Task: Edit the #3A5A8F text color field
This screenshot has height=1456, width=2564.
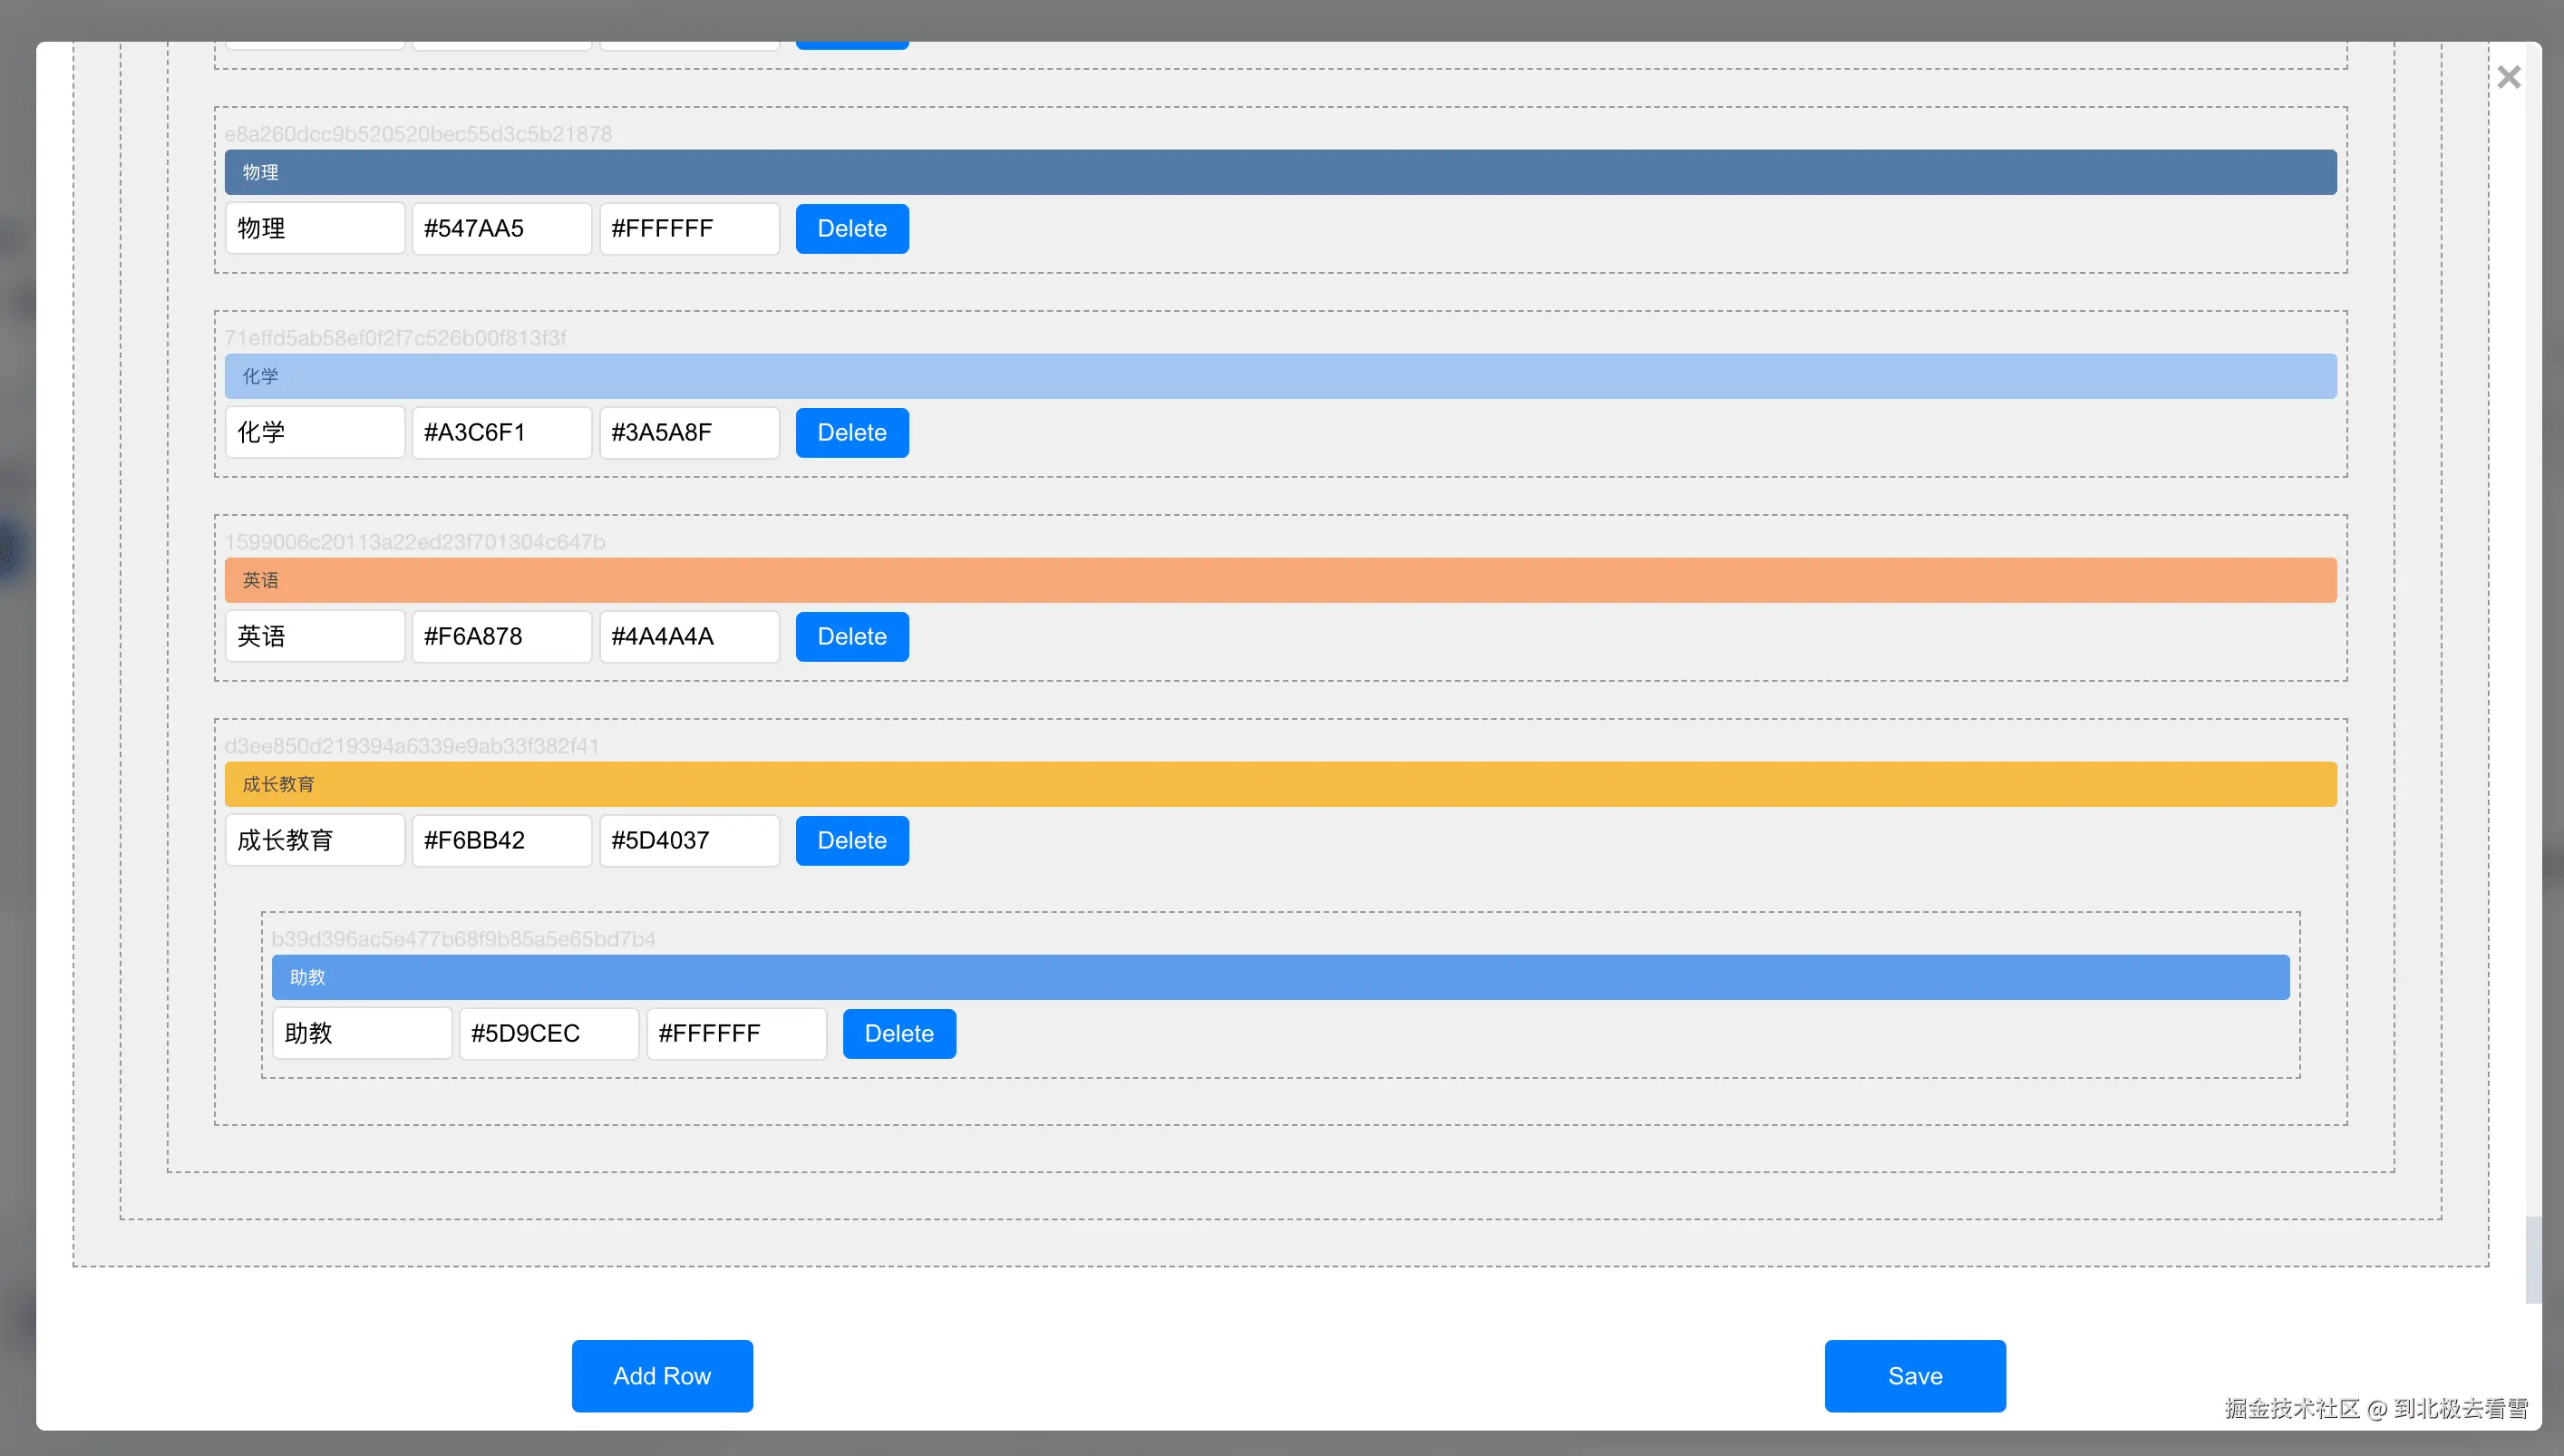Action: point(688,432)
